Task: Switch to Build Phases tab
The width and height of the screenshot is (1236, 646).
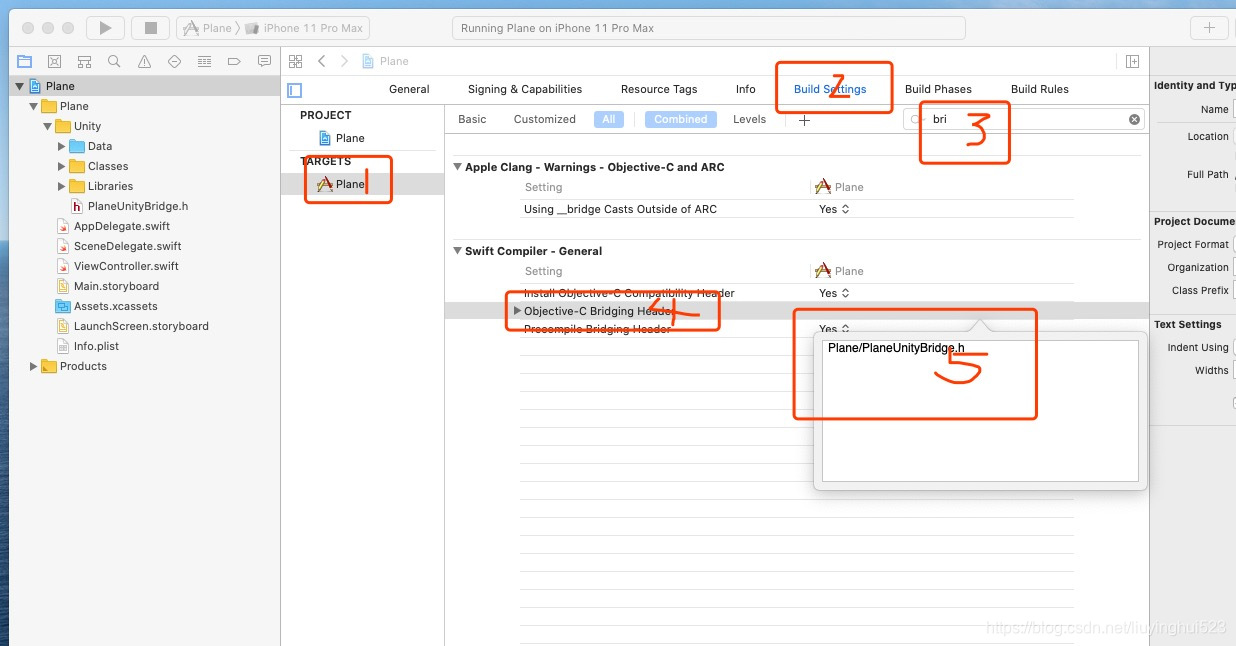Action: [938, 89]
